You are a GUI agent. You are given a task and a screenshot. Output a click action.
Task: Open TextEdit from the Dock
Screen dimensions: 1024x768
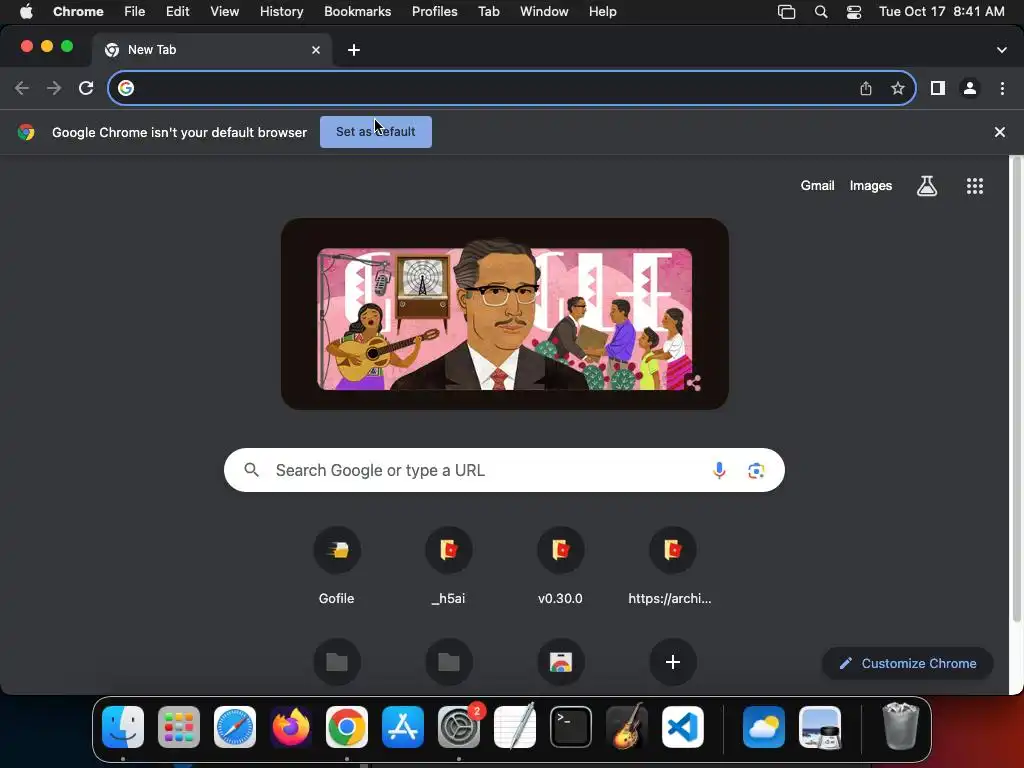(515, 726)
